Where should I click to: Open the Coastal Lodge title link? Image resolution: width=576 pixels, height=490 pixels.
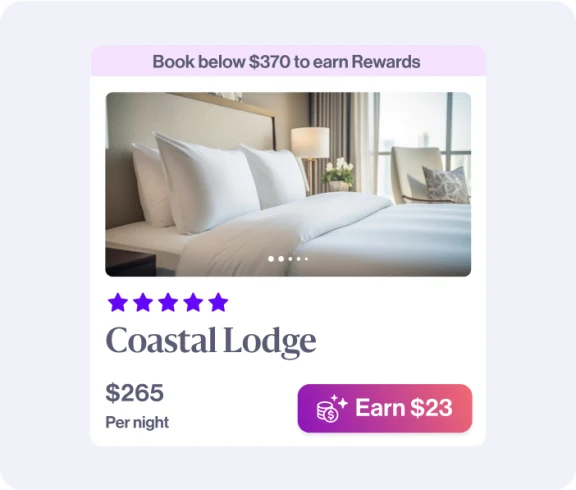(x=211, y=341)
